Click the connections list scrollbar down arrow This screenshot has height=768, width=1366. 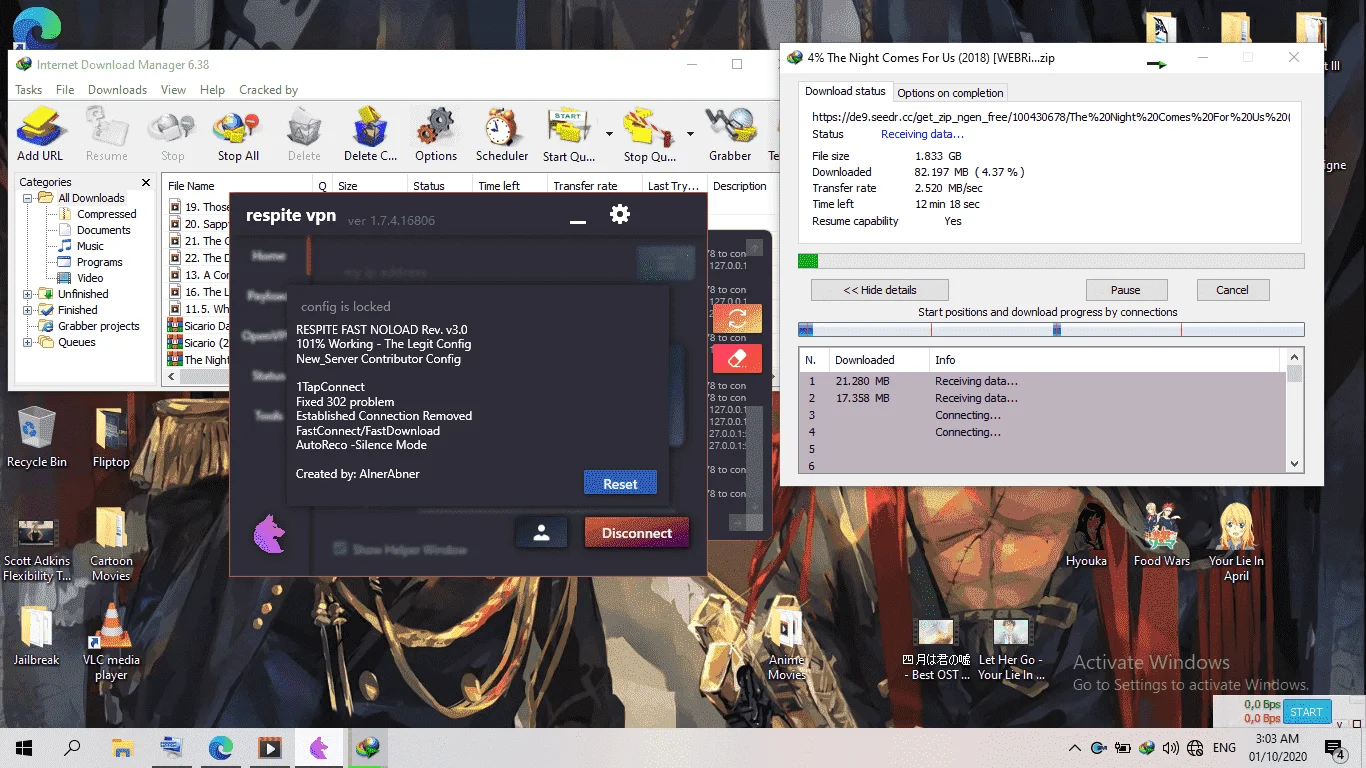(x=1295, y=463)
